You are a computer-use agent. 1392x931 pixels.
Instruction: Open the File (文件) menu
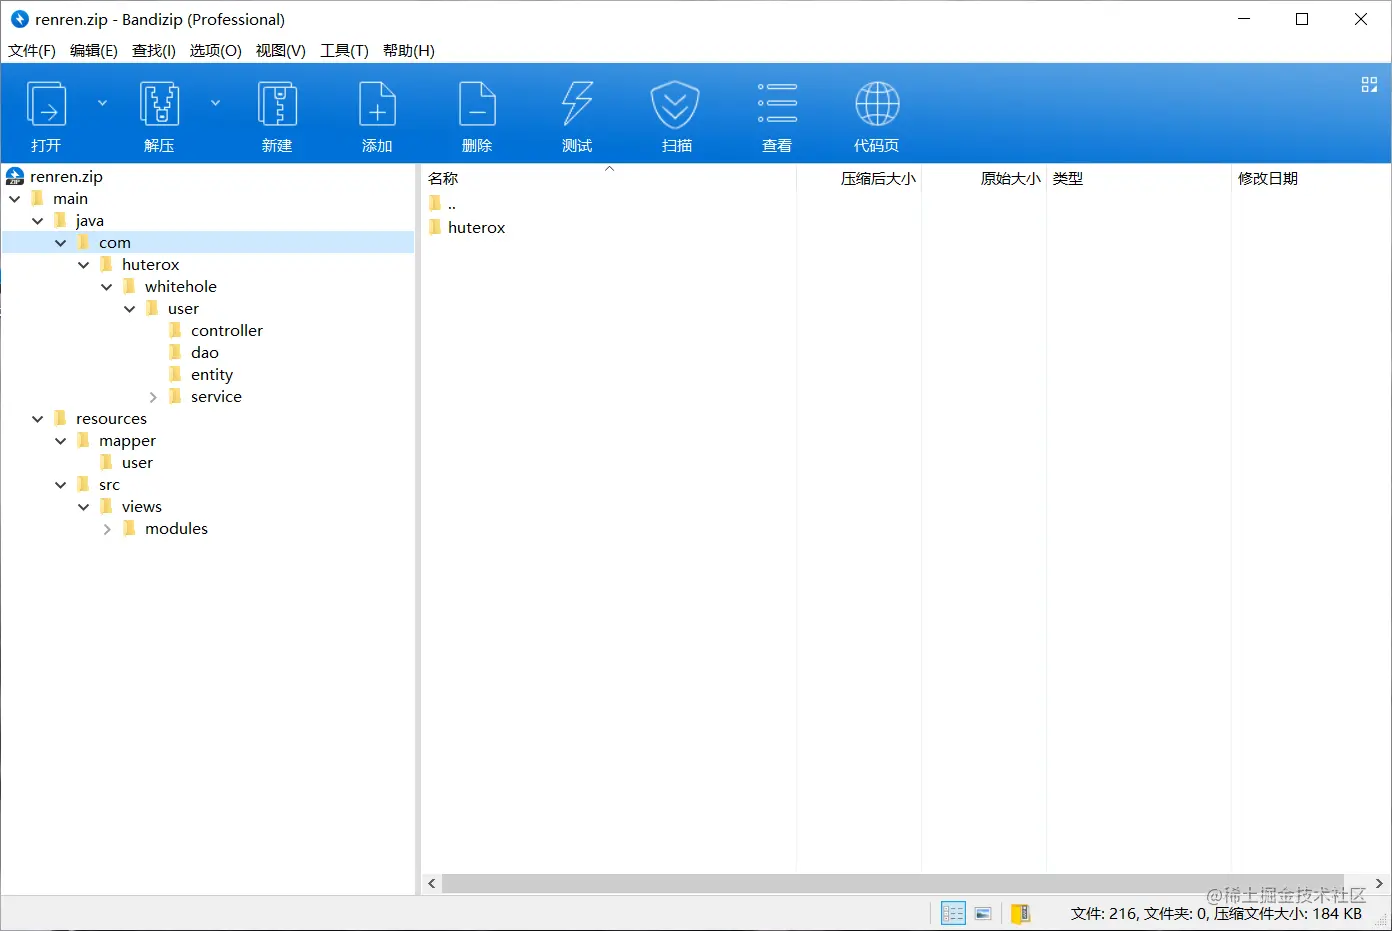32,51
